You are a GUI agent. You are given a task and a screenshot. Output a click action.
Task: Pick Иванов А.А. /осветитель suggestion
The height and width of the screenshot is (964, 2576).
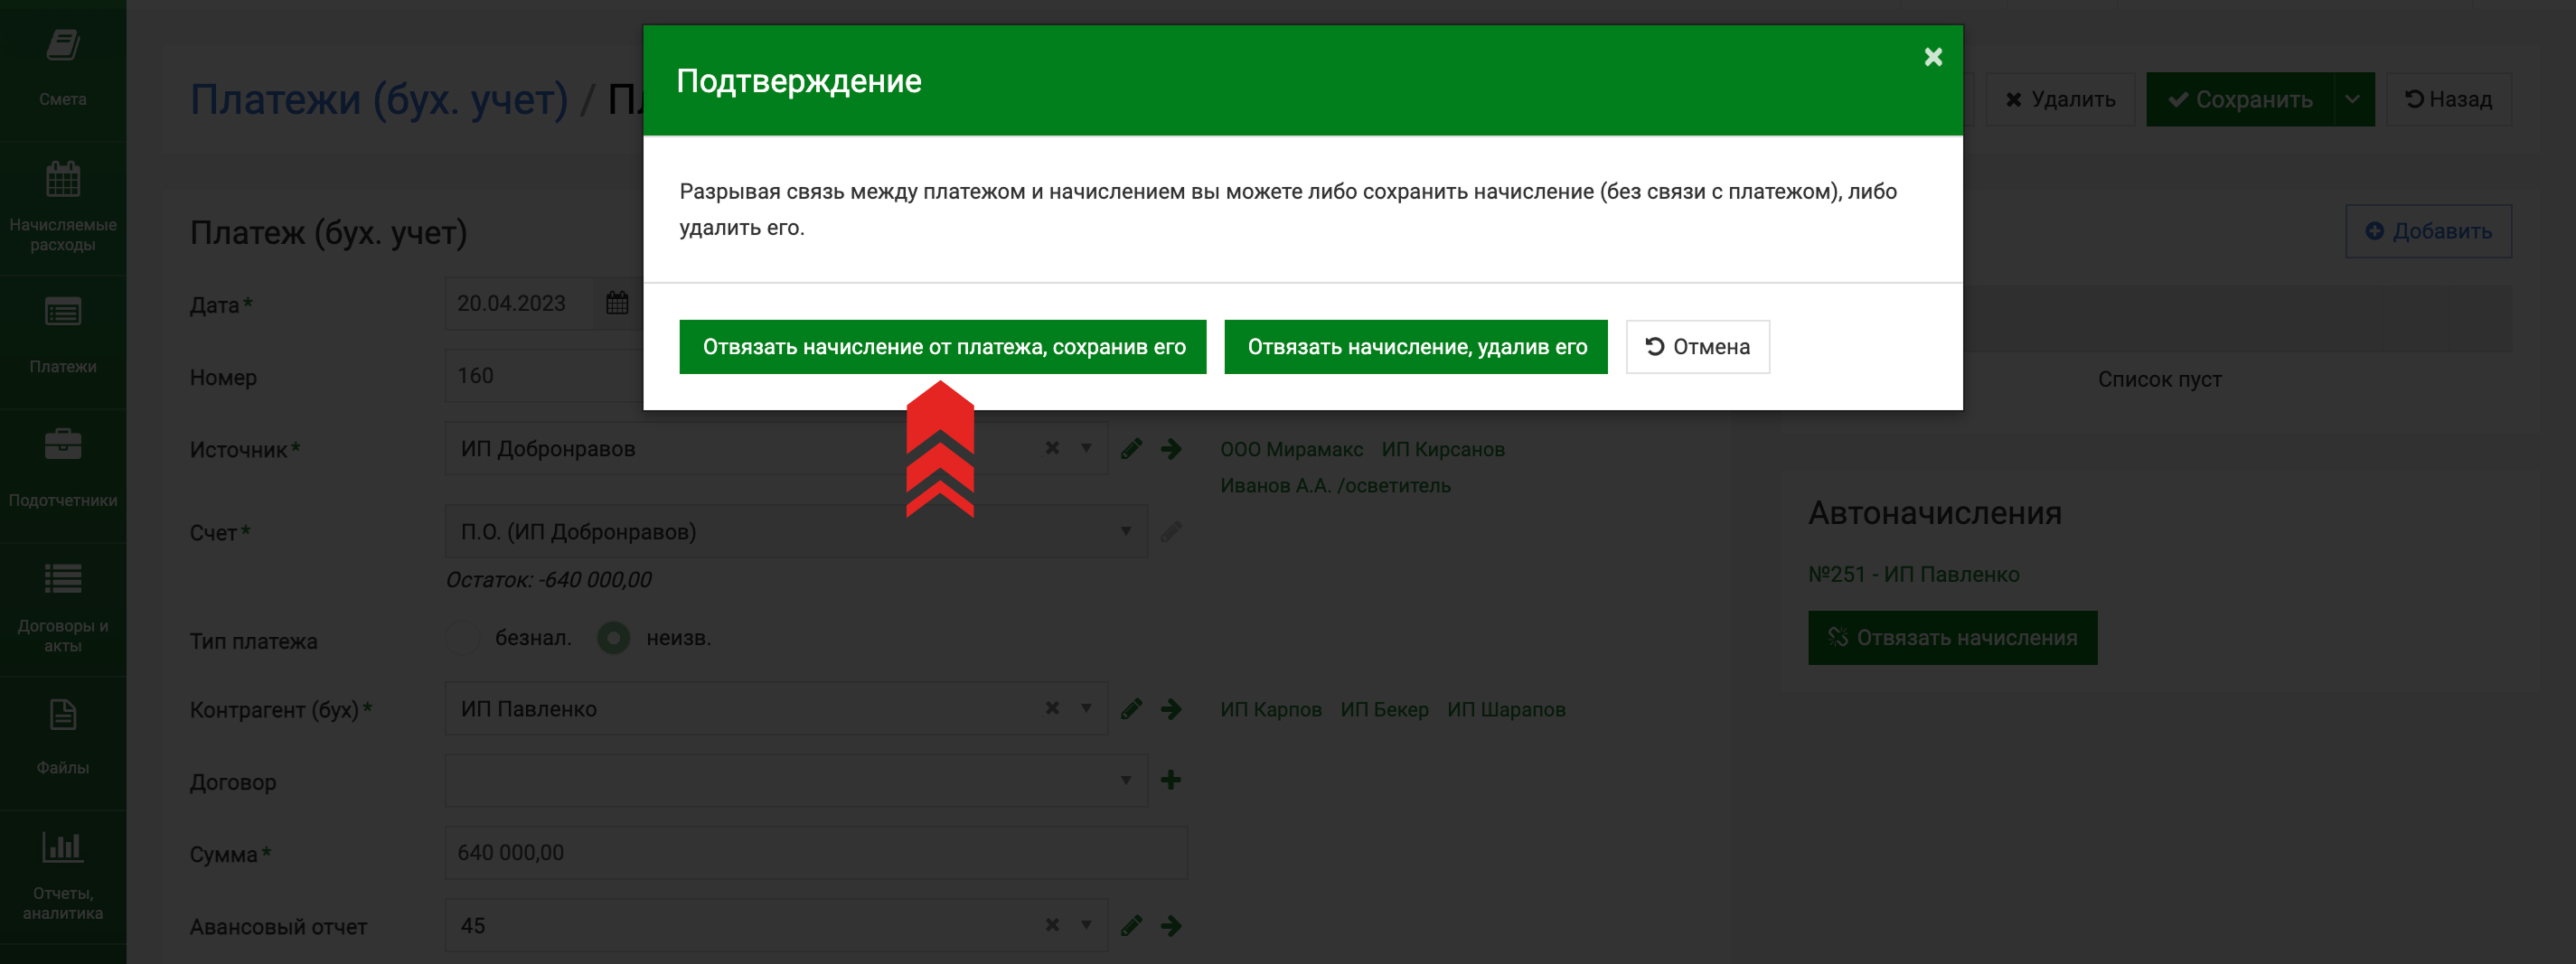[x=1335, y=485]
